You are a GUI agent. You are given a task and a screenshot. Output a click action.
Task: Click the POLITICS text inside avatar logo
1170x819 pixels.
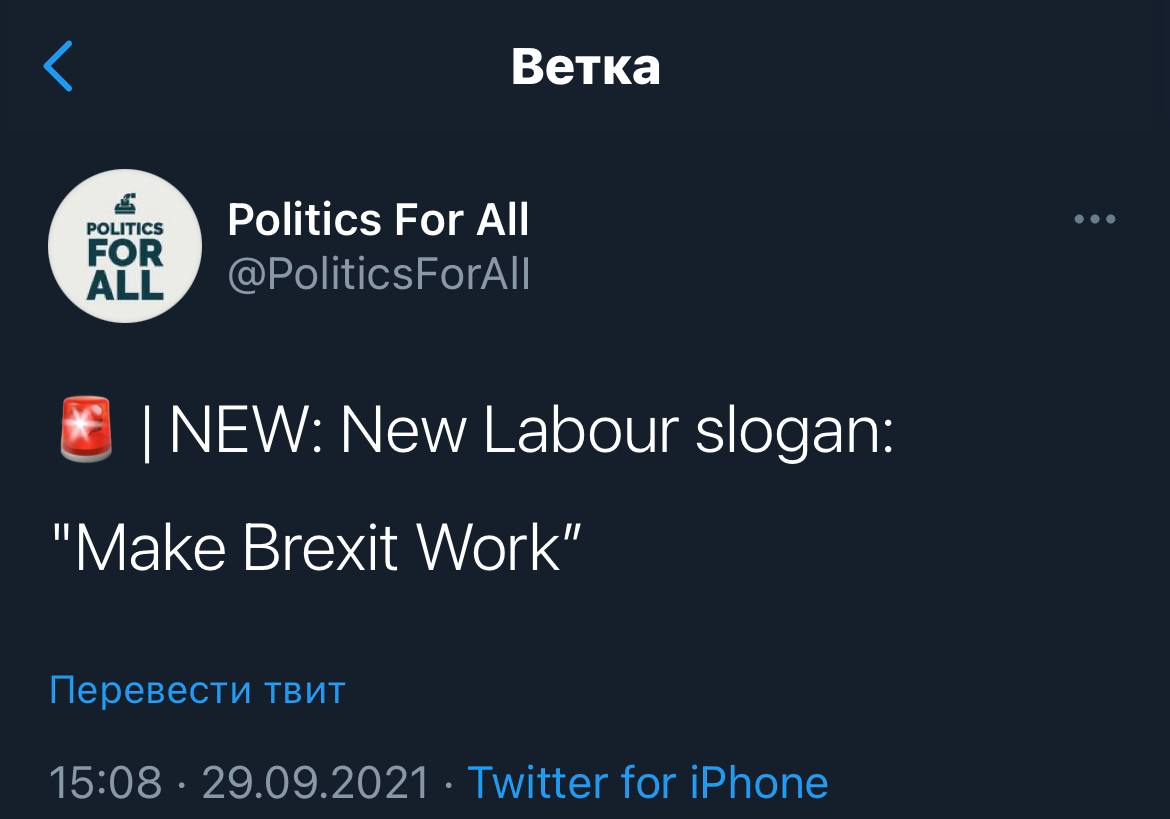[125, 228]
